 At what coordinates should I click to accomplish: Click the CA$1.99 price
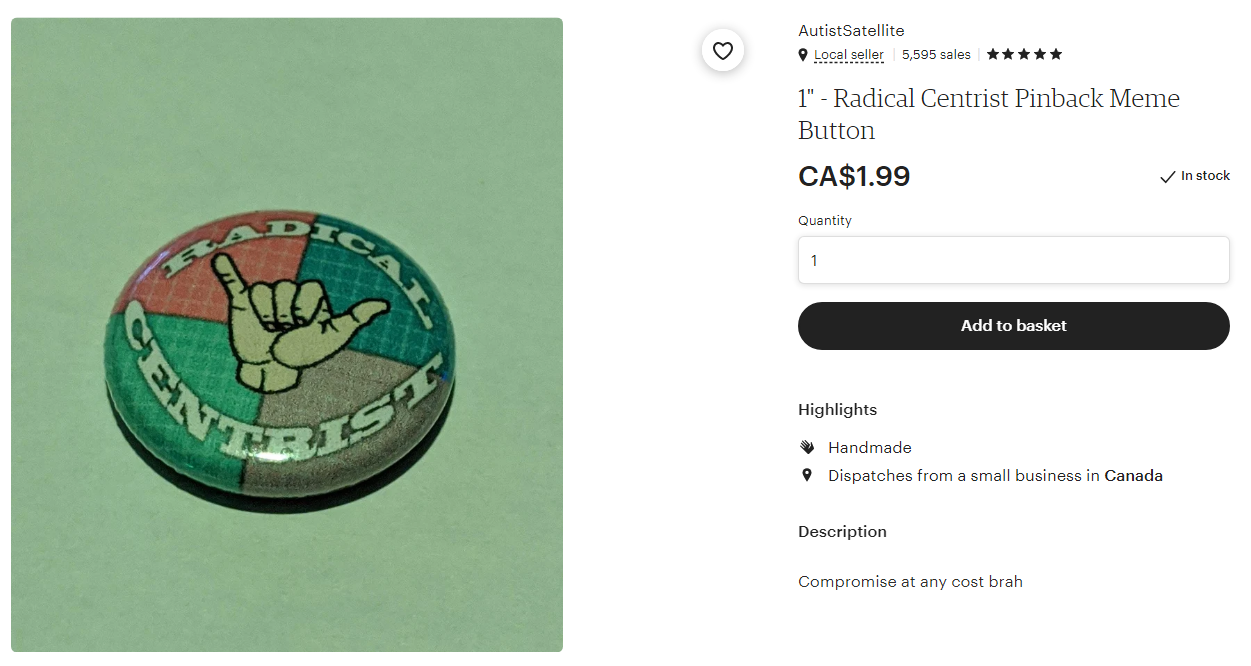(x=854, y=177)
